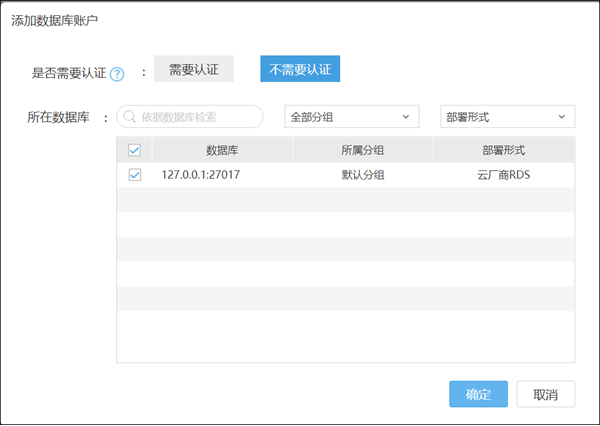Viewport: 600px width, 426px height.
Task: Click the 取消 button
Action: click(545, 394)
